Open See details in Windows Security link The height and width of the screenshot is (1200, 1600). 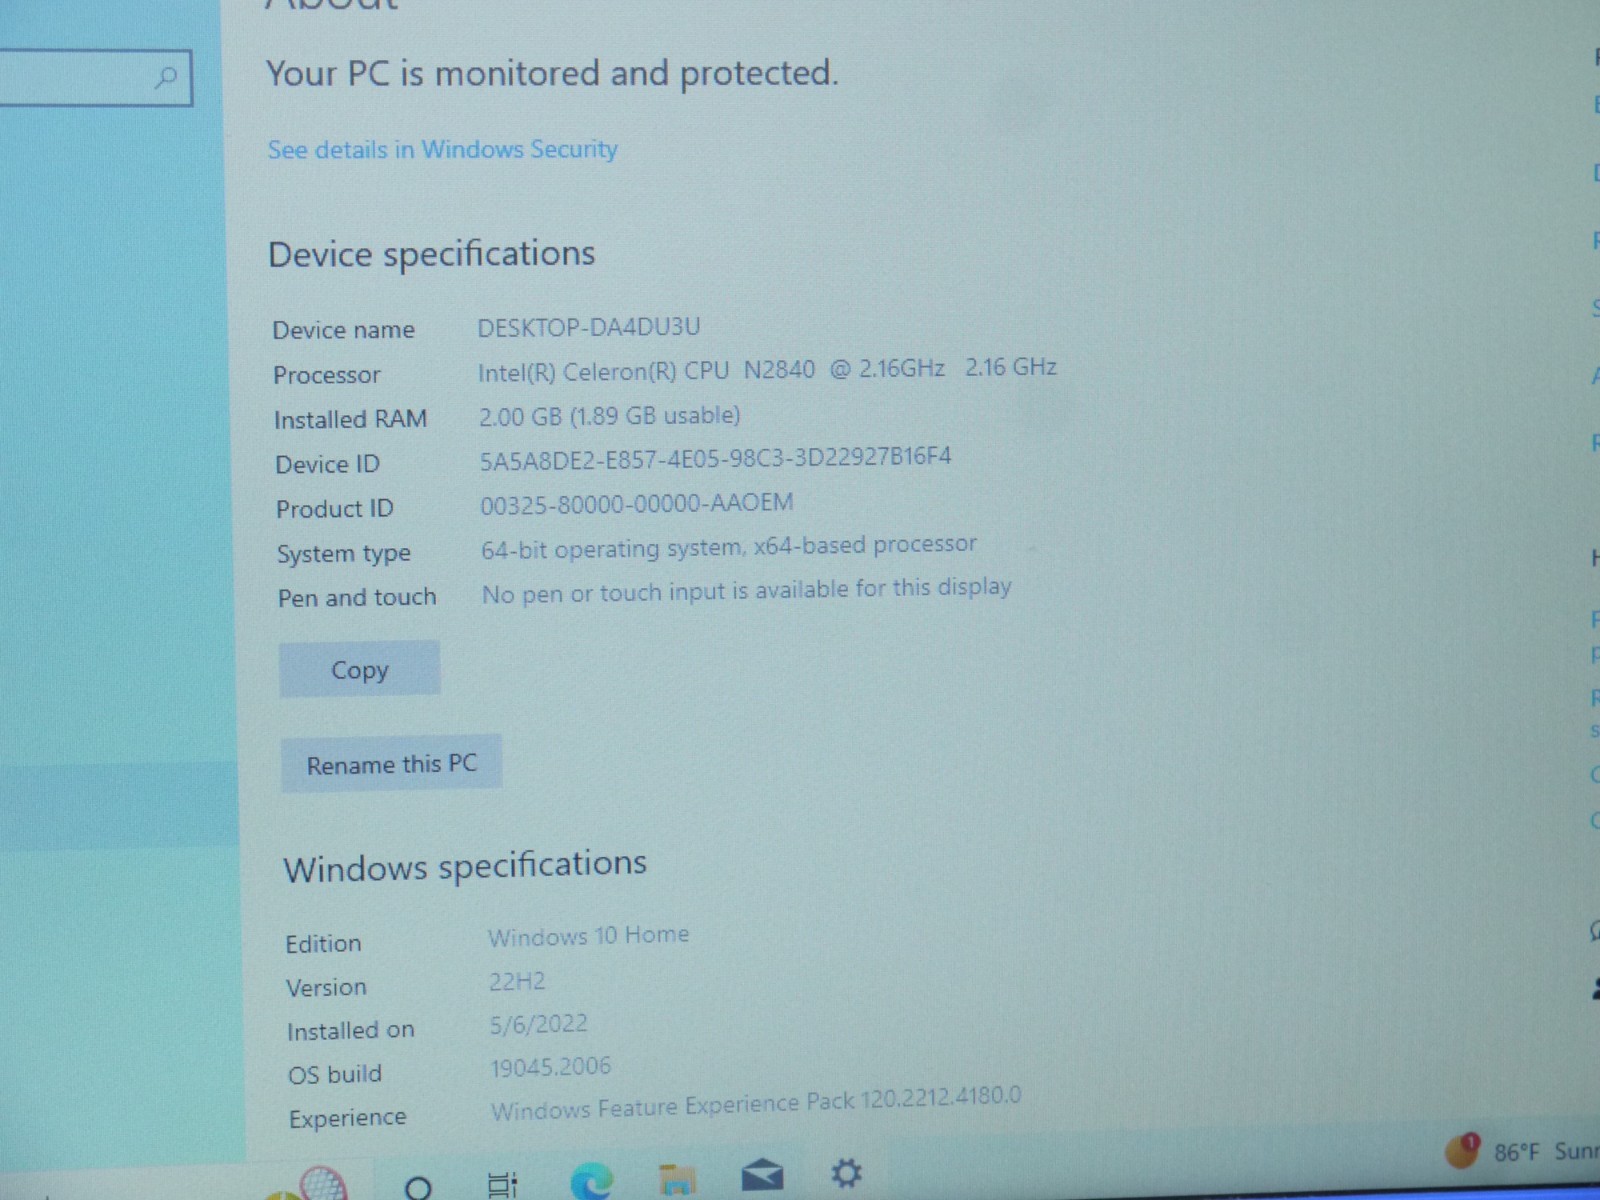coord(442,149)
